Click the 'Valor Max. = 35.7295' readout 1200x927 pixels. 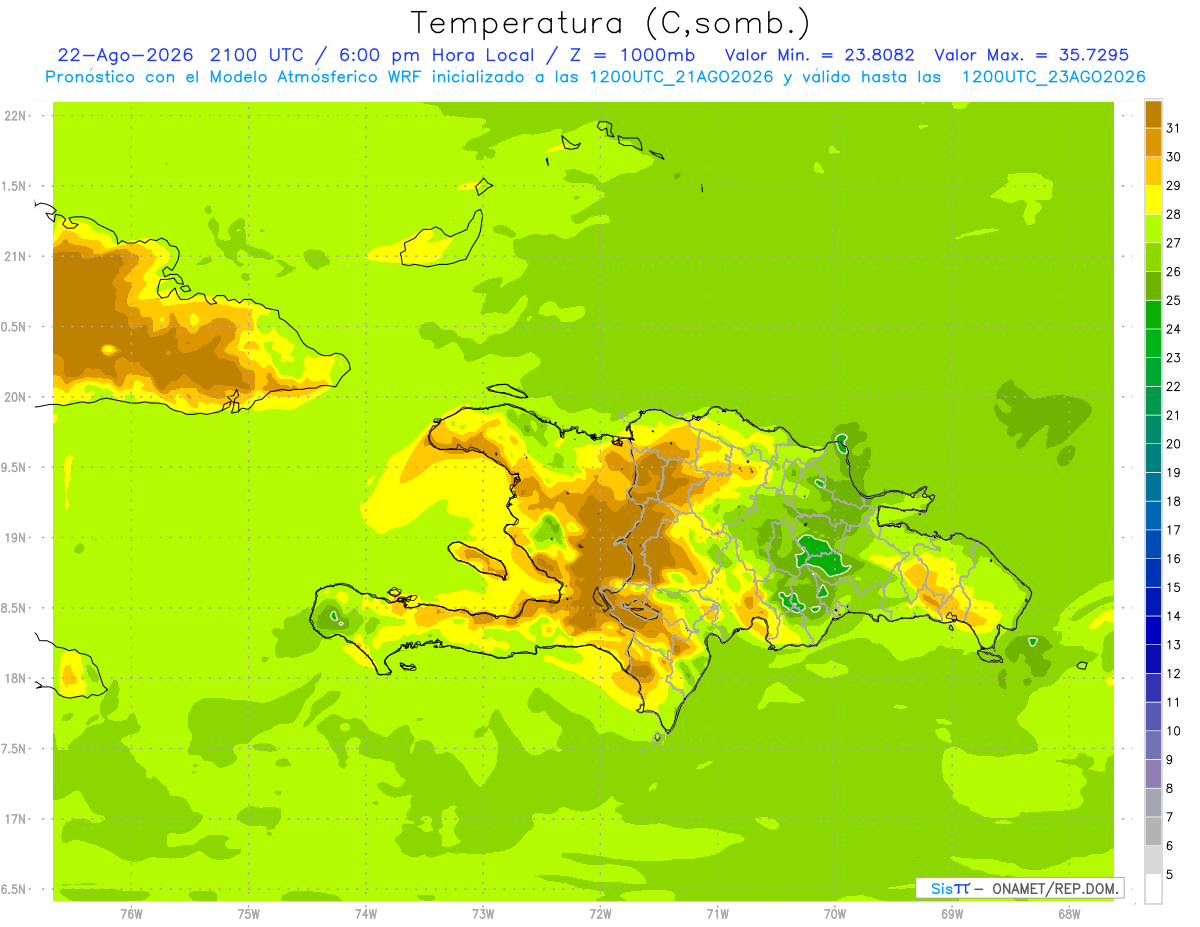tap(1033, 55)
